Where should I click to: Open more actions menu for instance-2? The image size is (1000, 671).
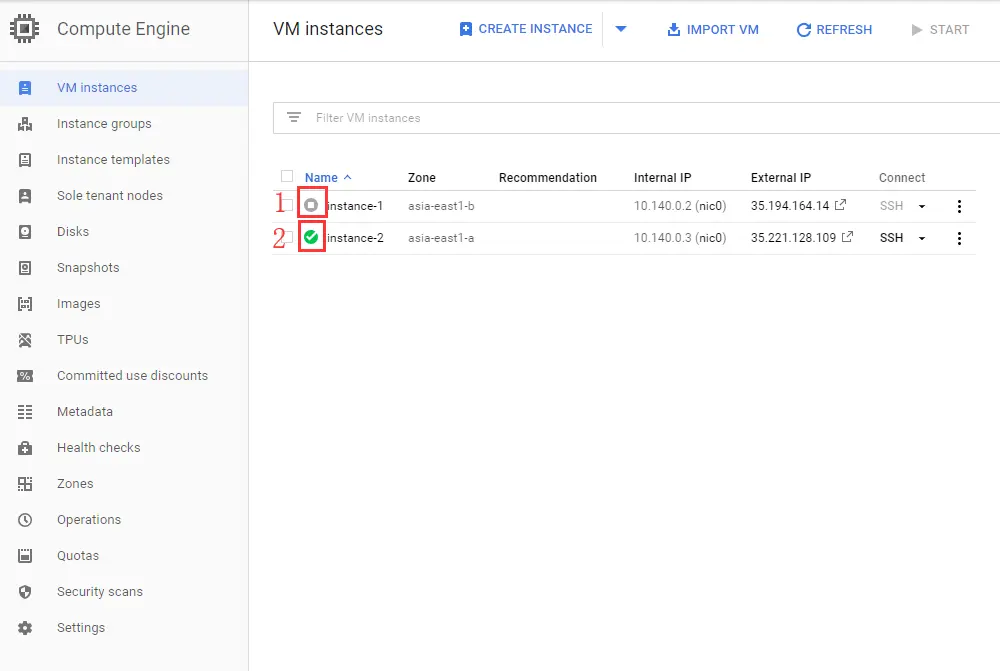(959, 238)
